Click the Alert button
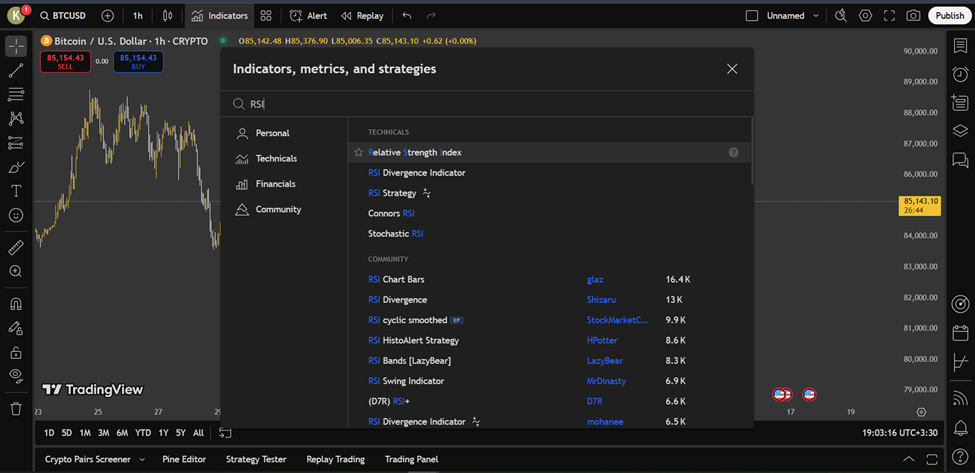The width and height of the screenshot is (975, 473). point(308,16)
